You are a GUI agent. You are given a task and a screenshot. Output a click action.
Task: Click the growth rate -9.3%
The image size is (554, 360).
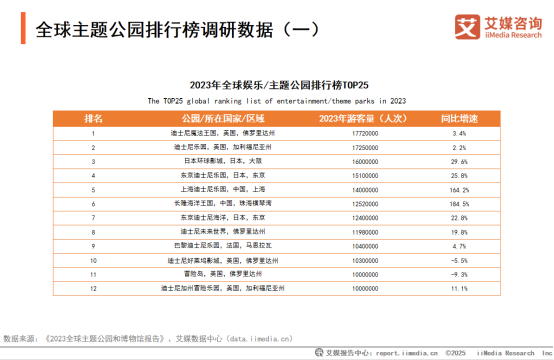tap(459, 275)
